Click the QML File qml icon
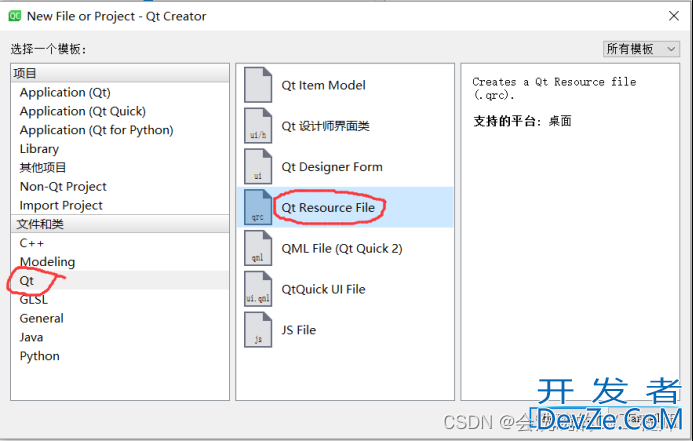 [258, 248]
